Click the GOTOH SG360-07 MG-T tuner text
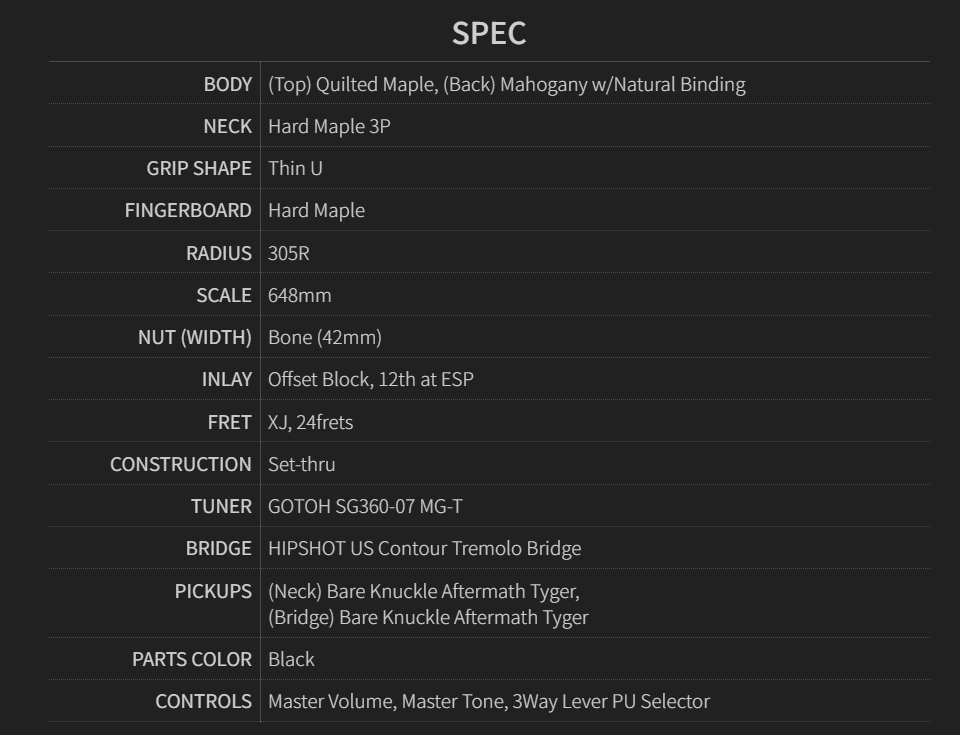Screen dimensions: 960x735 pyautogui.click(x=365, y=506)
